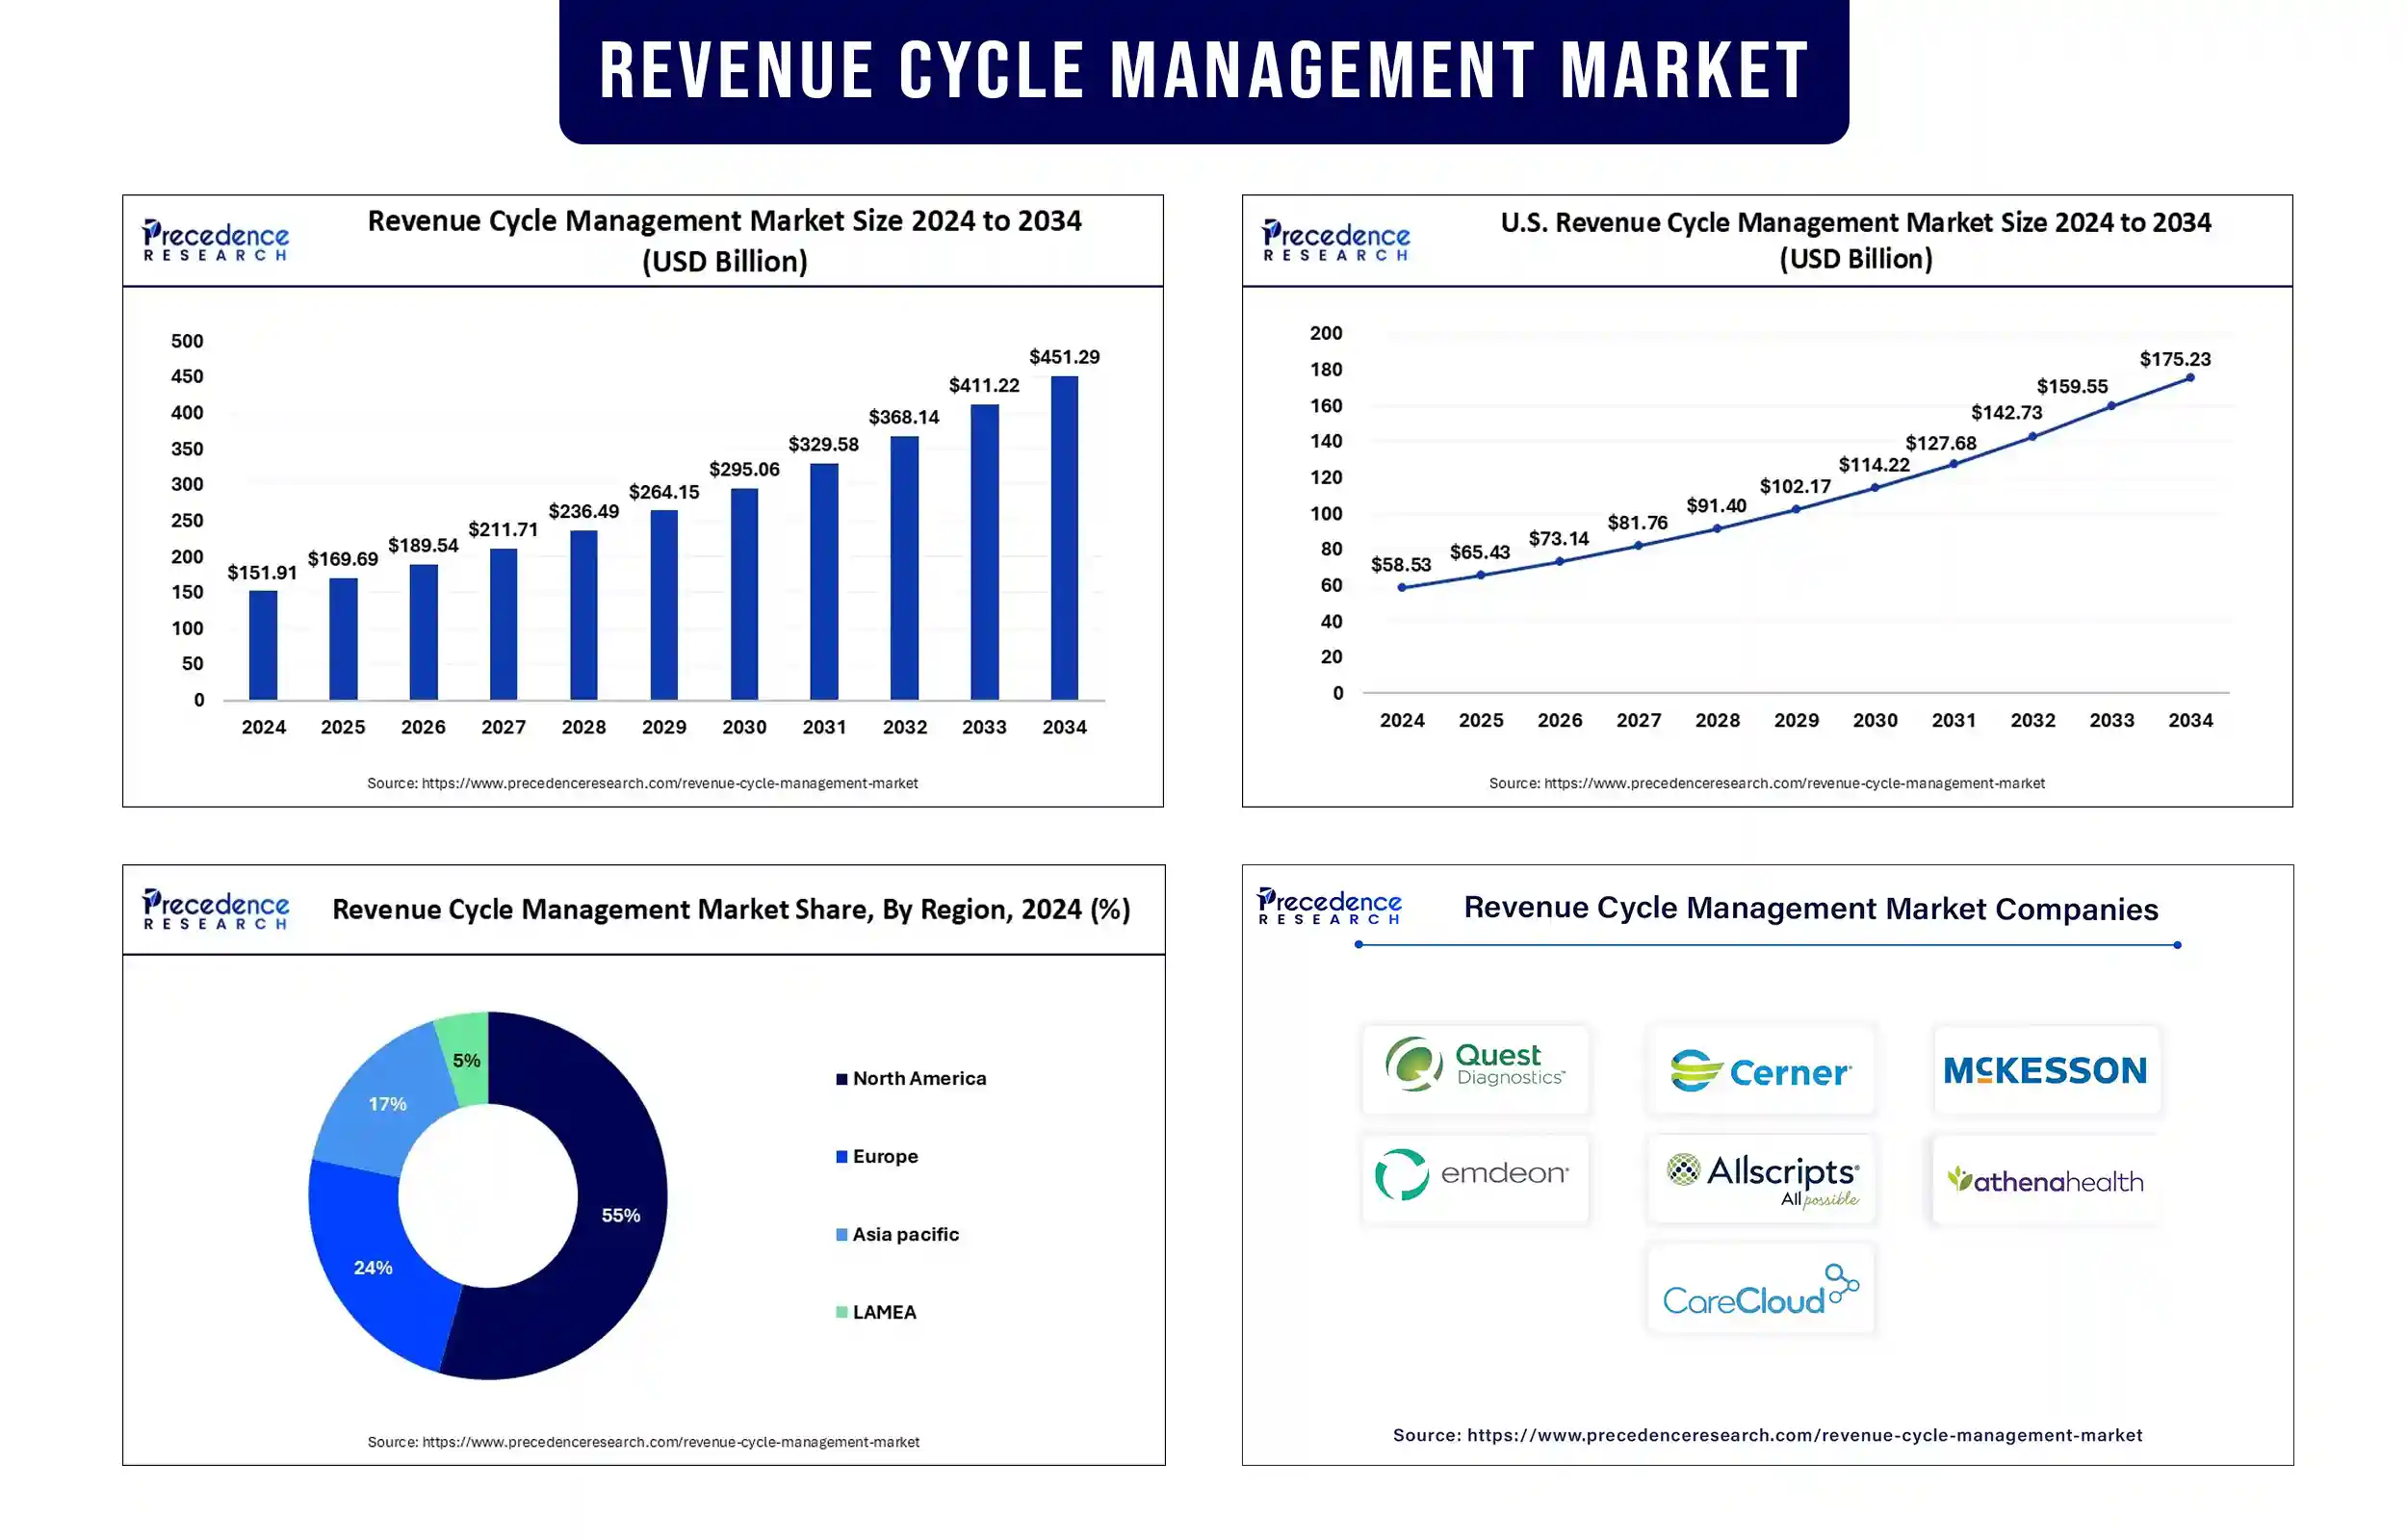Click the Market Share By Region chart title
This screenshot has width=2407, height=1540.
coord(731,909)
